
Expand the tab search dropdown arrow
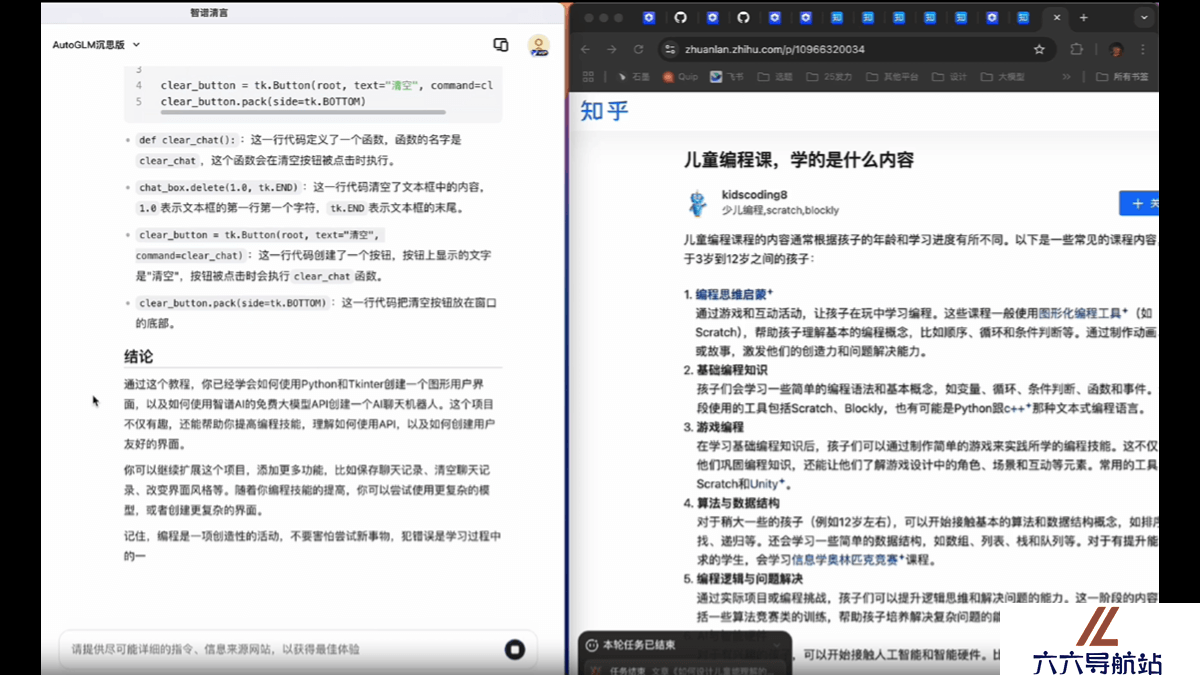[x=1145, y=18]
